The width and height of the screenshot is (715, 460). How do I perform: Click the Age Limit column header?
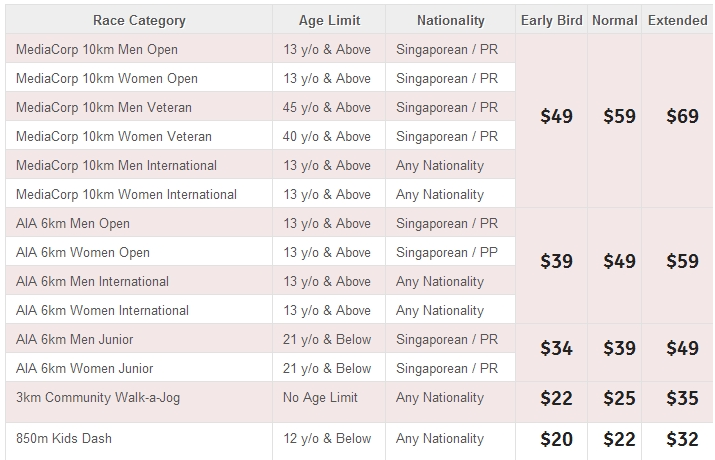click(329, 20)
